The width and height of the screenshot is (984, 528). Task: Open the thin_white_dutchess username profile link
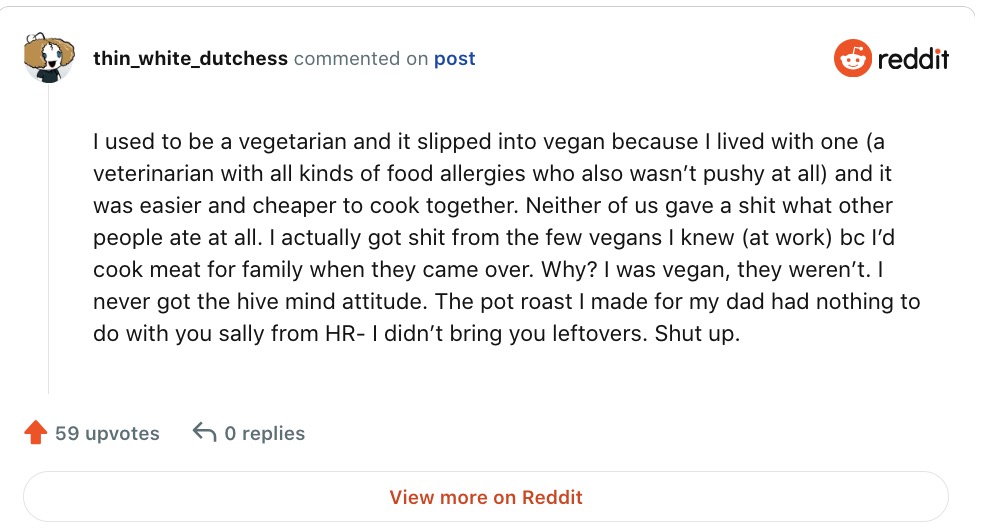point(190,59)
